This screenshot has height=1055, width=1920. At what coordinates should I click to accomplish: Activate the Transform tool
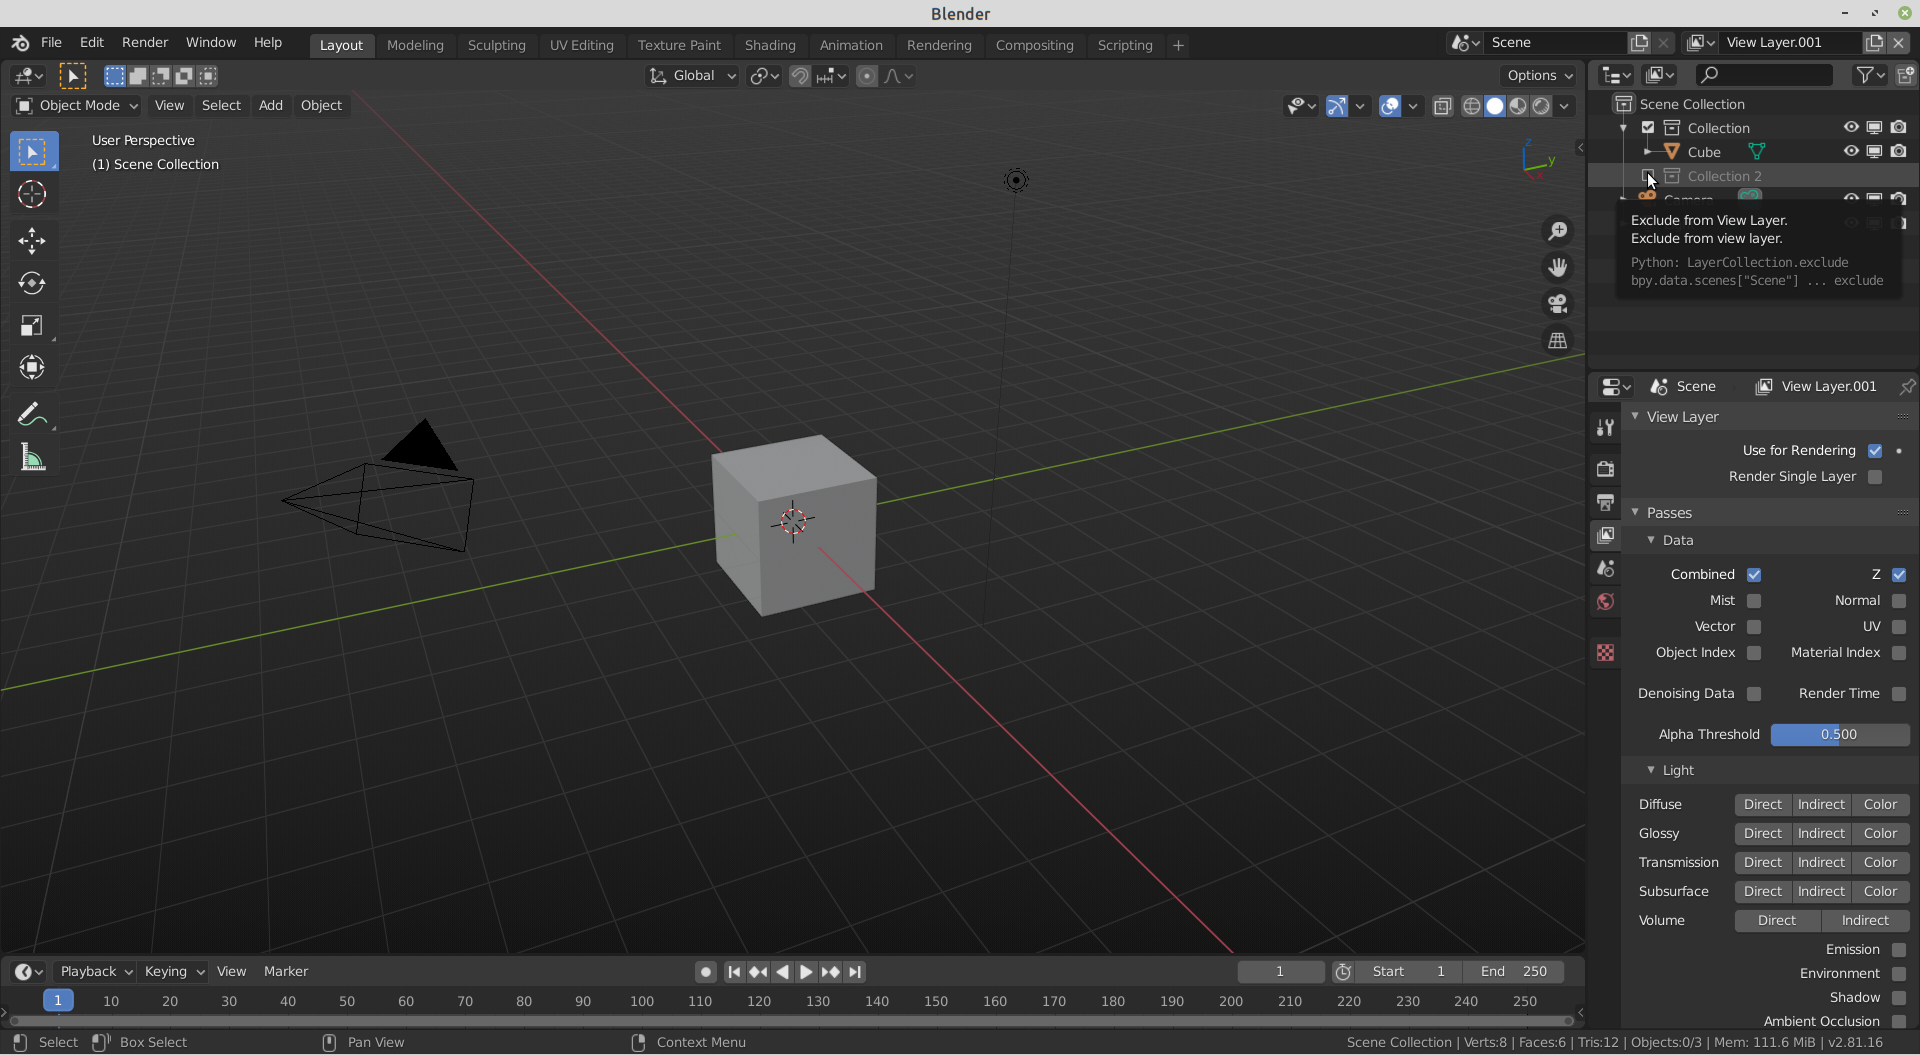32,367
